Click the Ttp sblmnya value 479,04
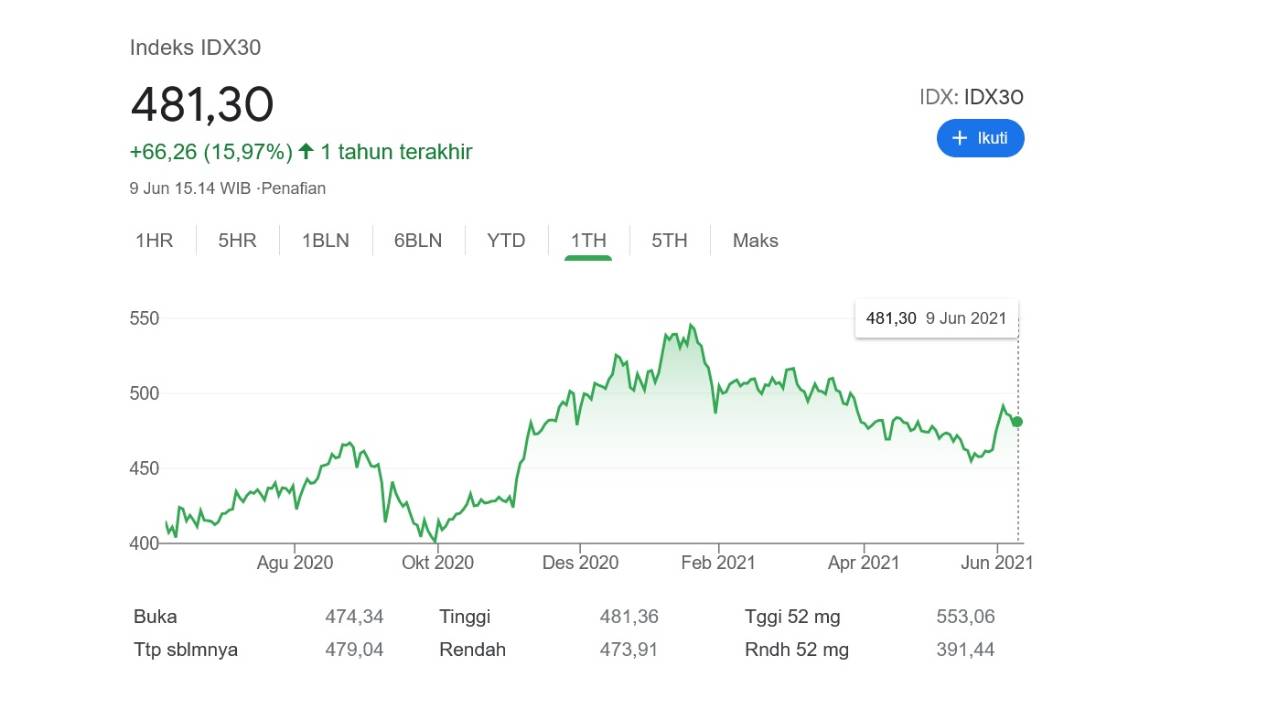Viewport: 1280px width, 720px height. [x=354, y=650]
